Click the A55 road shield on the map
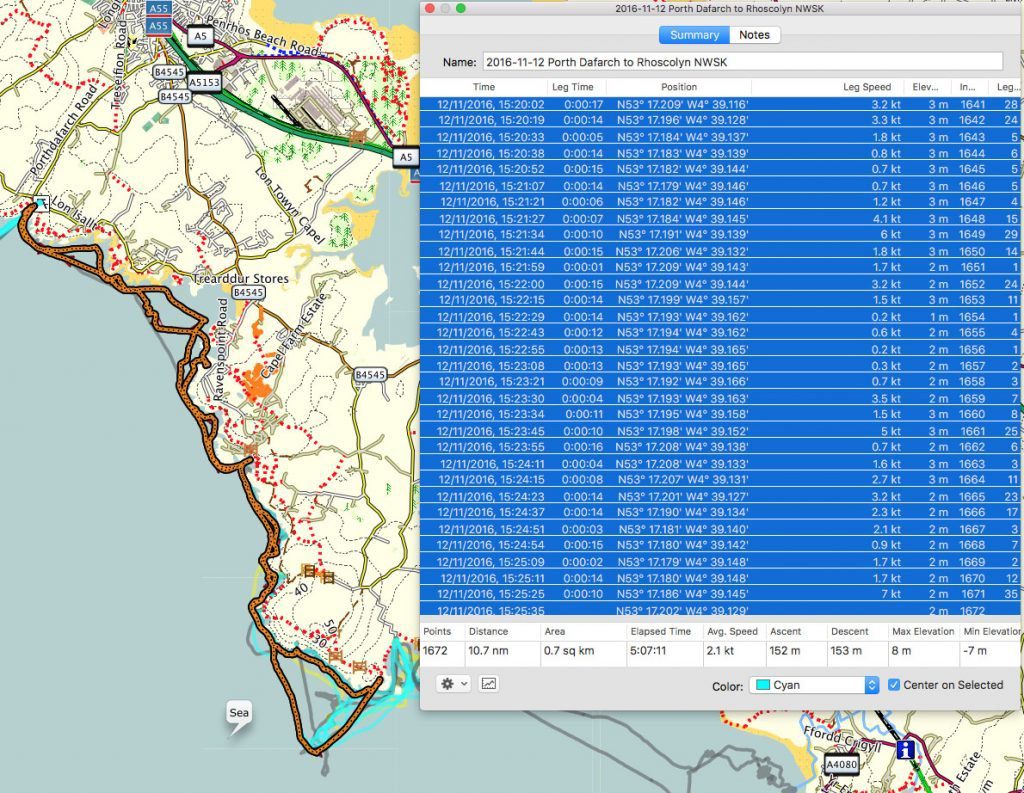1024x793 pixels. [x=157, y=8]
